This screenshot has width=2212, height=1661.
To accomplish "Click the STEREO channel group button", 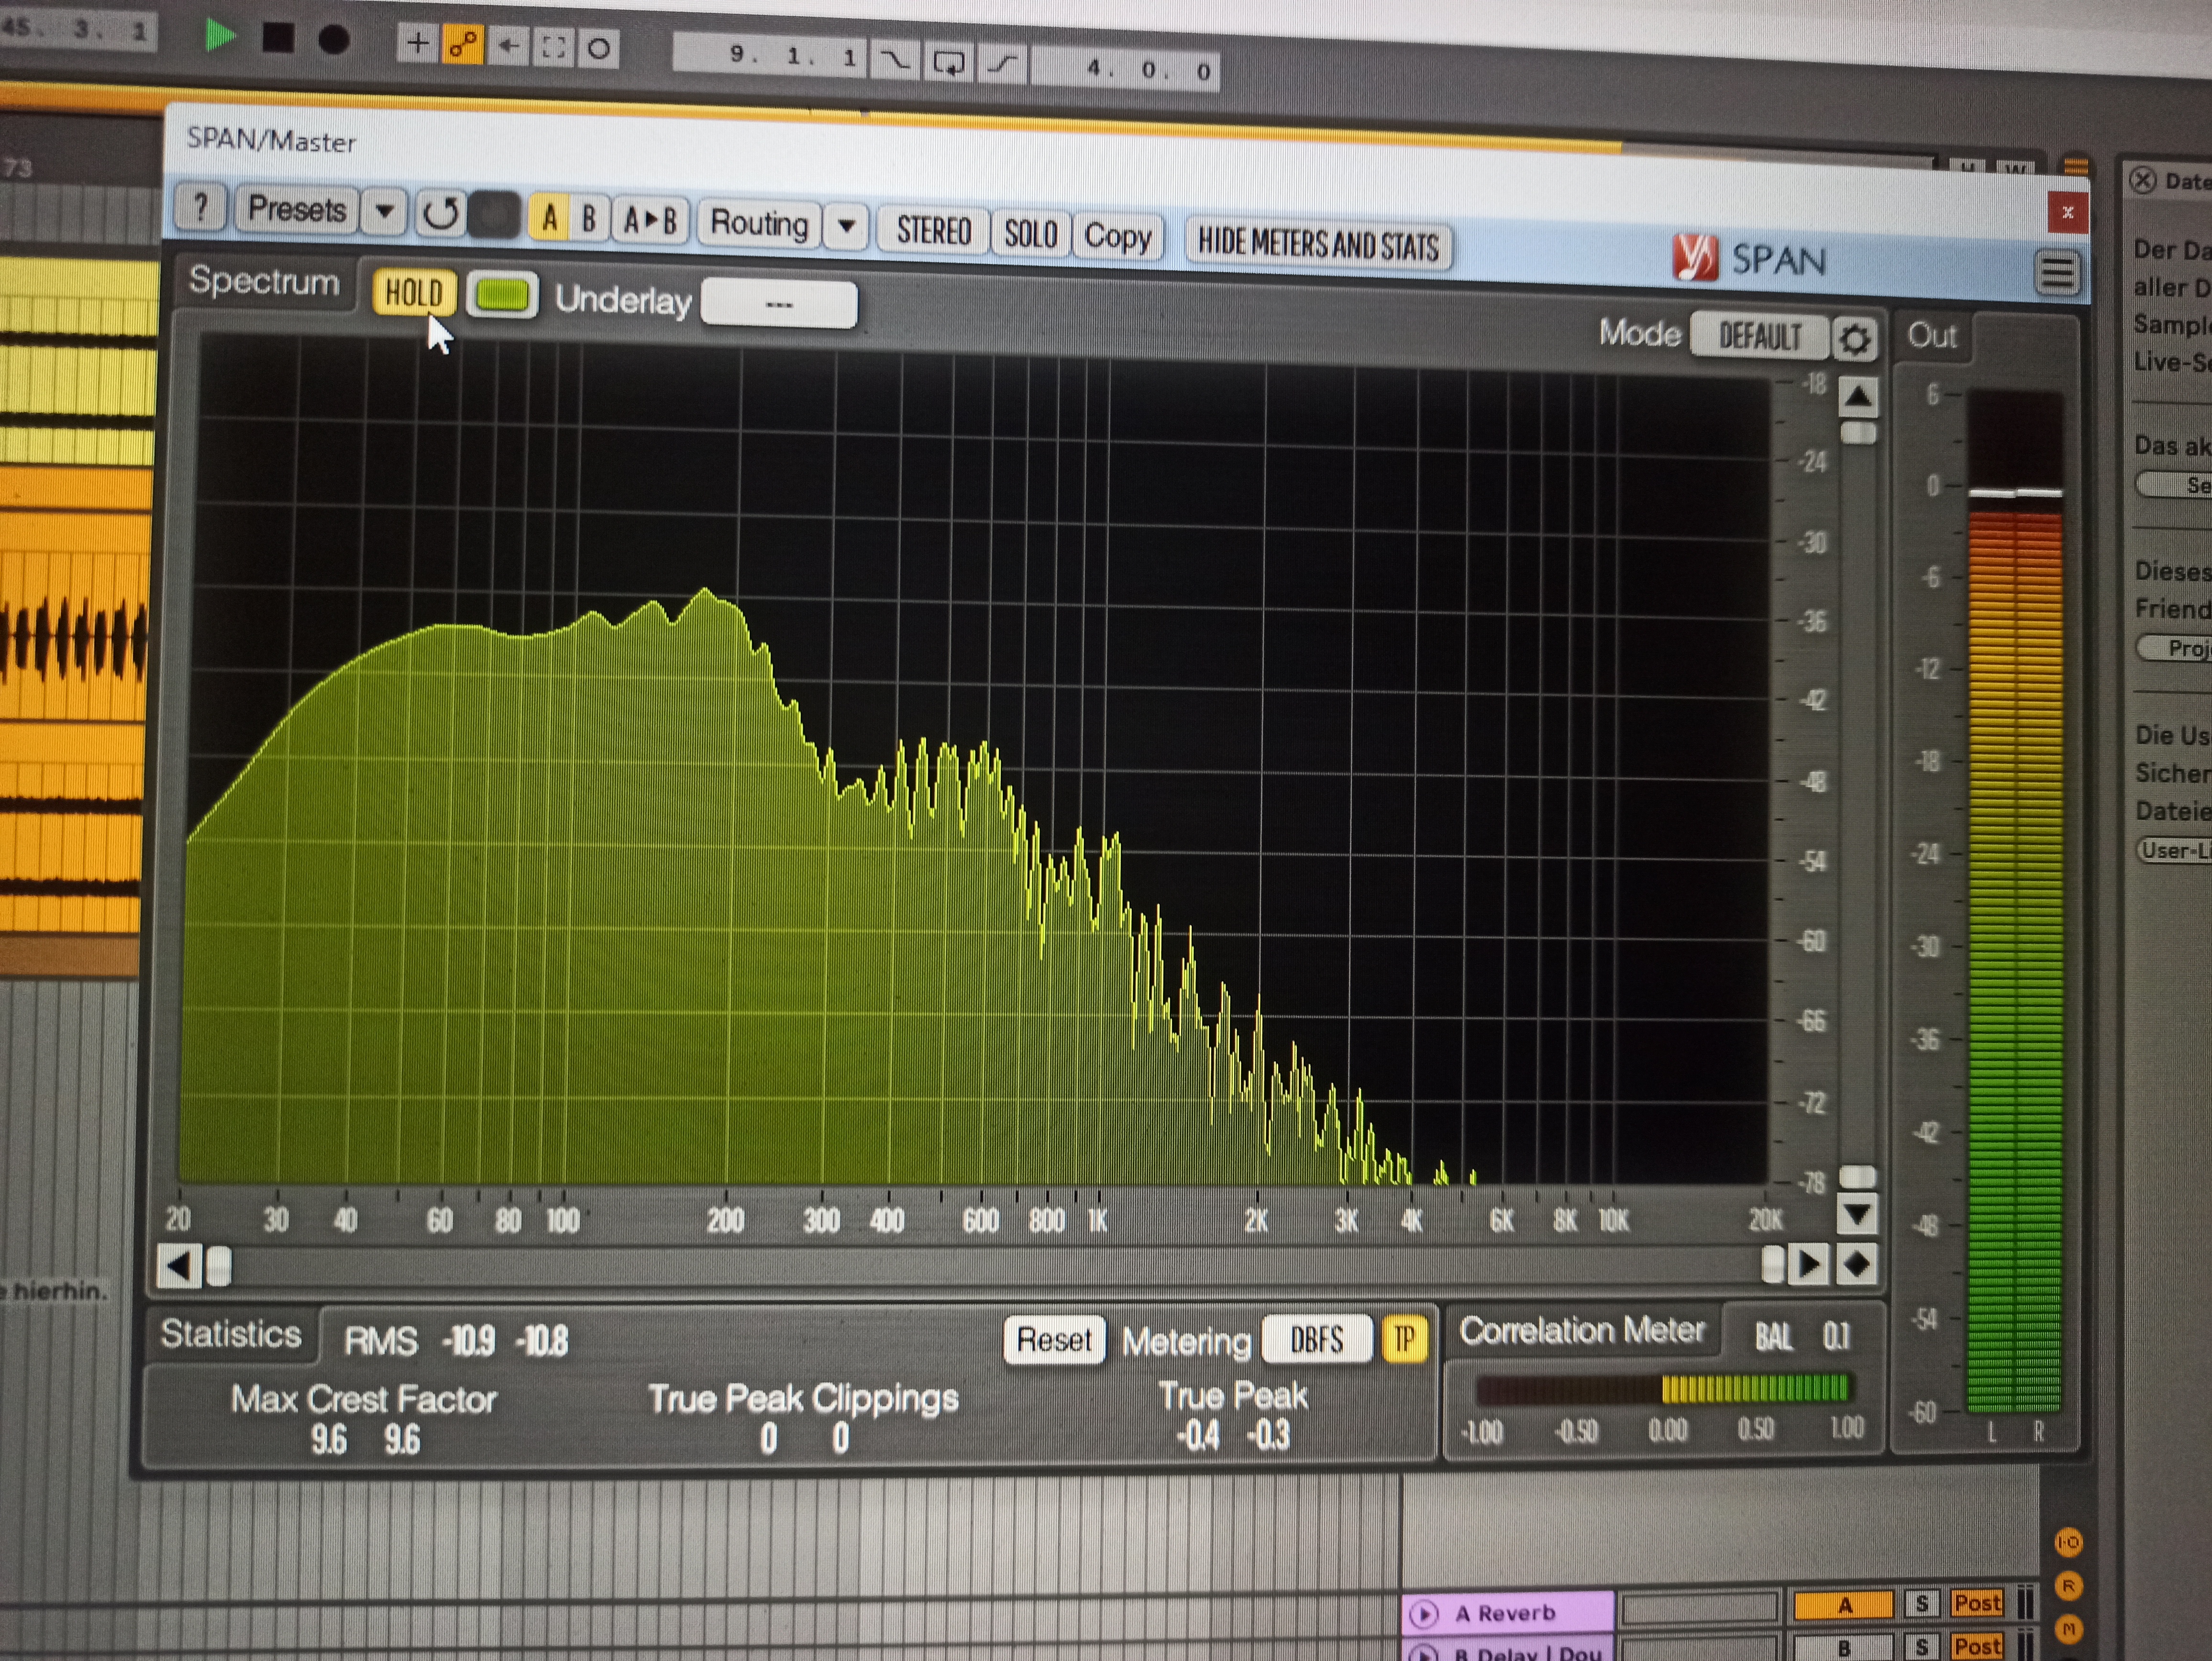I will (x=933, y=231).
